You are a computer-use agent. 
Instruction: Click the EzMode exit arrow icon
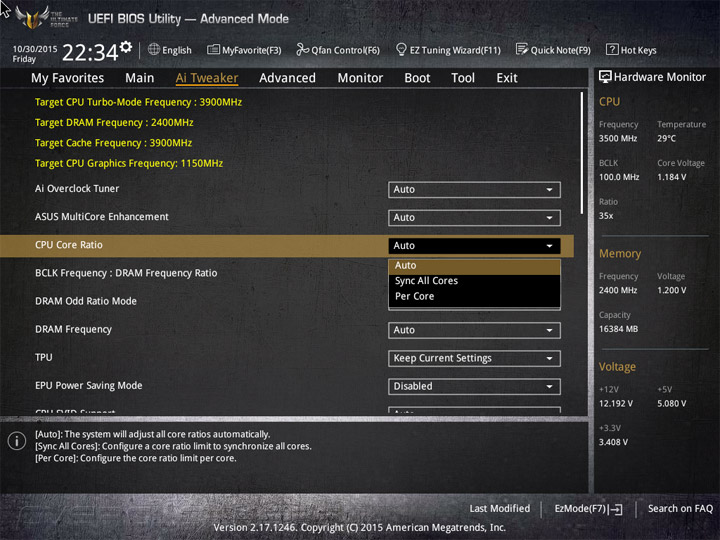point(615,509)
